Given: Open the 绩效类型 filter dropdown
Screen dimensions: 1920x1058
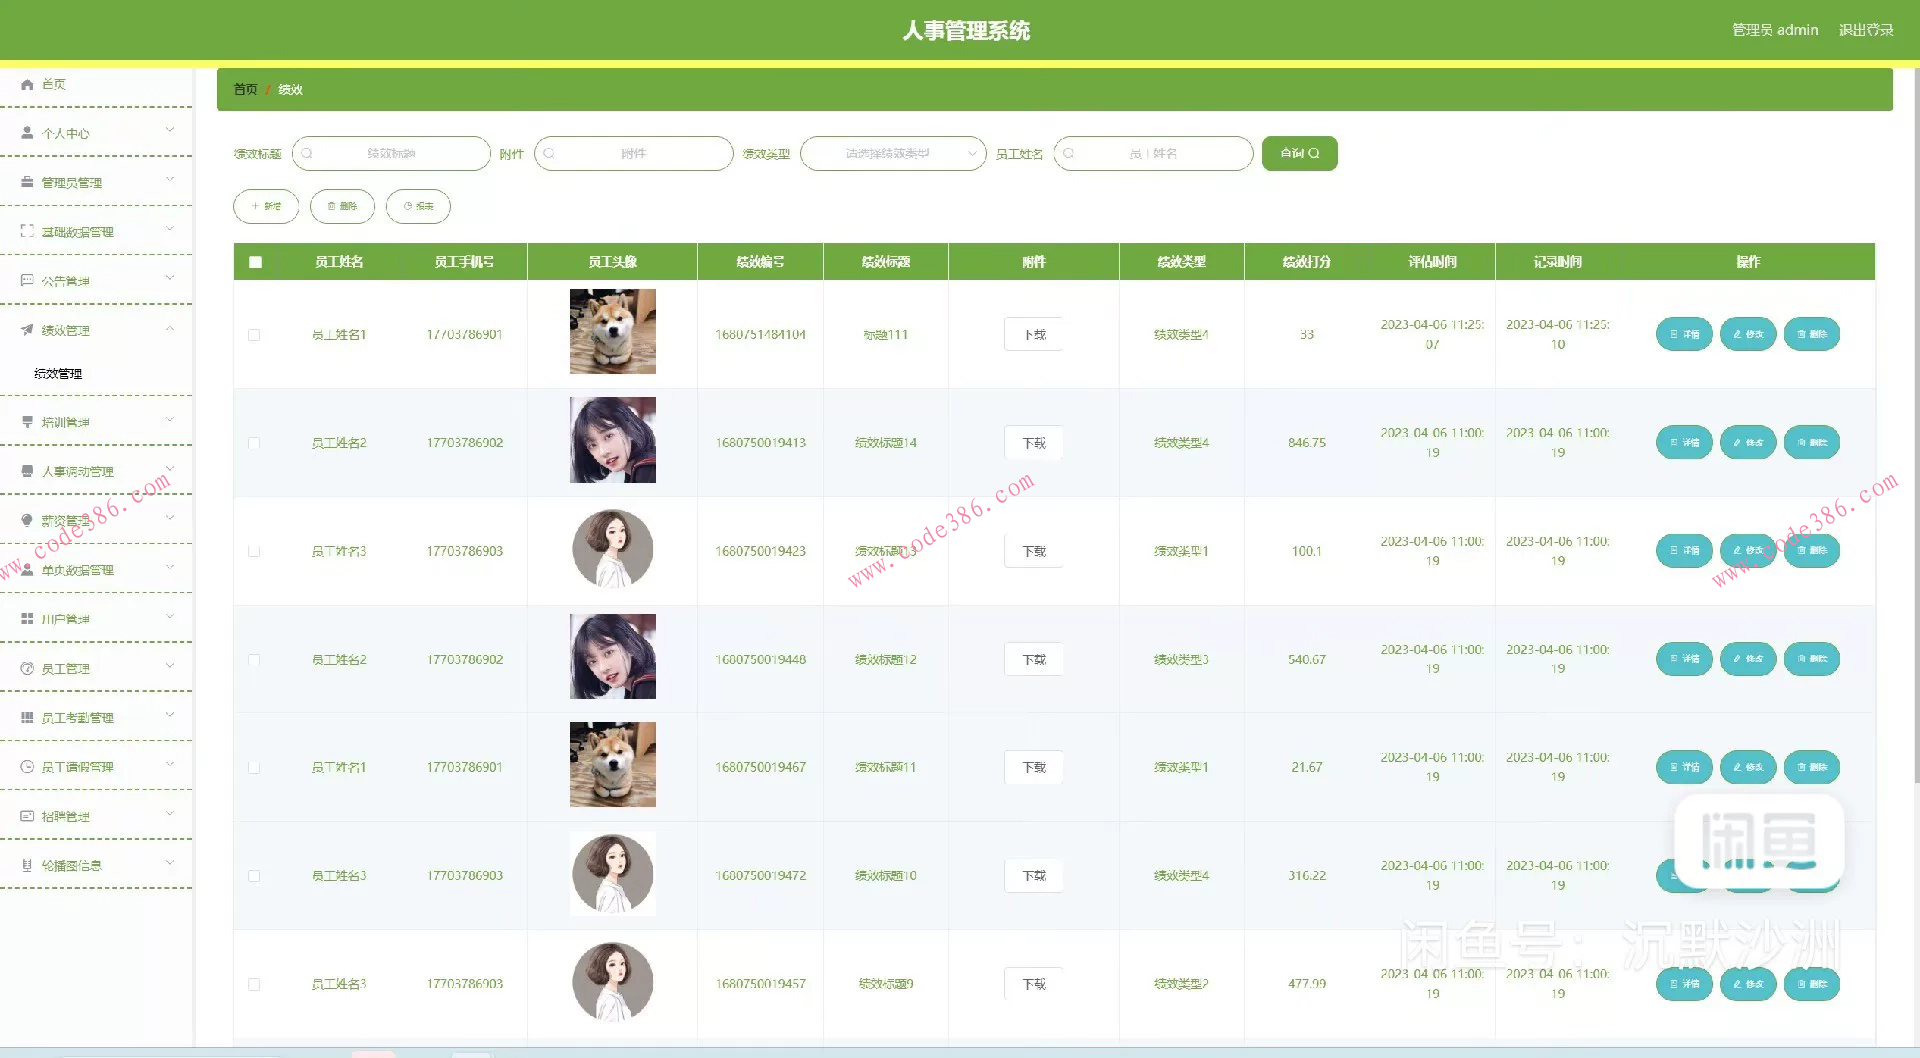Looking at the screenshot, I should 893,154.
